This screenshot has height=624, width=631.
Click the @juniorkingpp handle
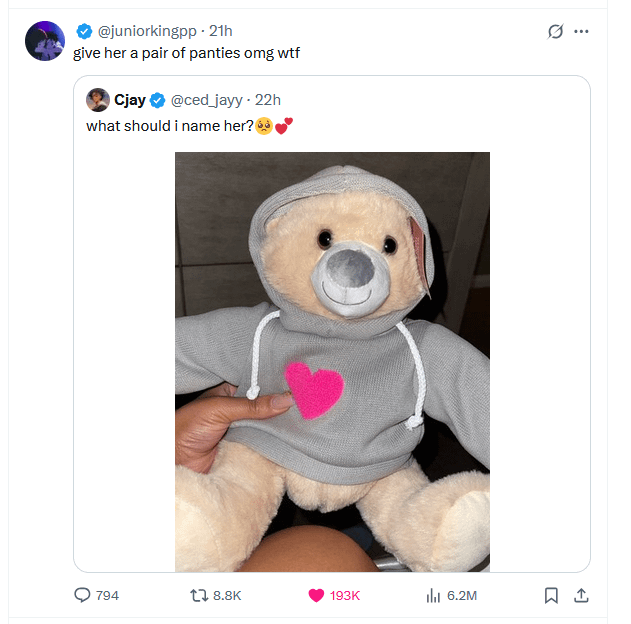147,31
